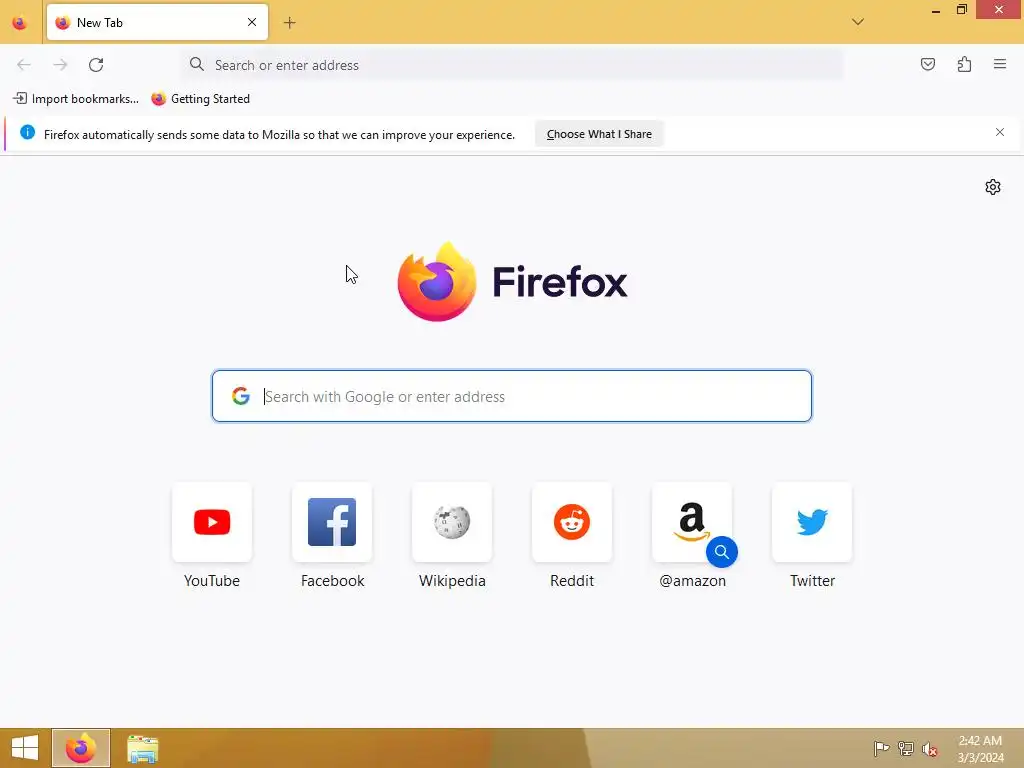Open the Reddit shortcut tile

coord(572,522)
